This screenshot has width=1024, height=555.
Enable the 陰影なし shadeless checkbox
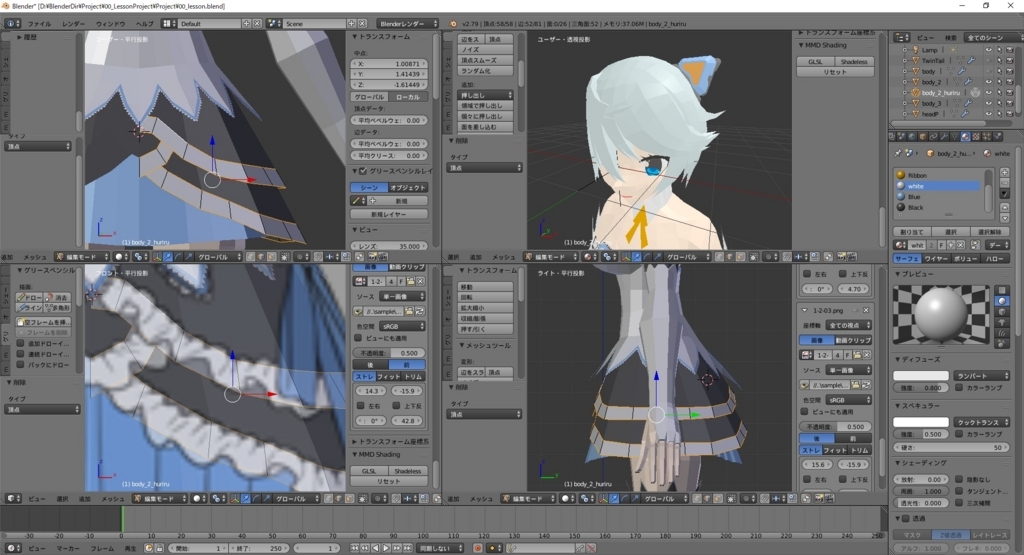point(959,479)
